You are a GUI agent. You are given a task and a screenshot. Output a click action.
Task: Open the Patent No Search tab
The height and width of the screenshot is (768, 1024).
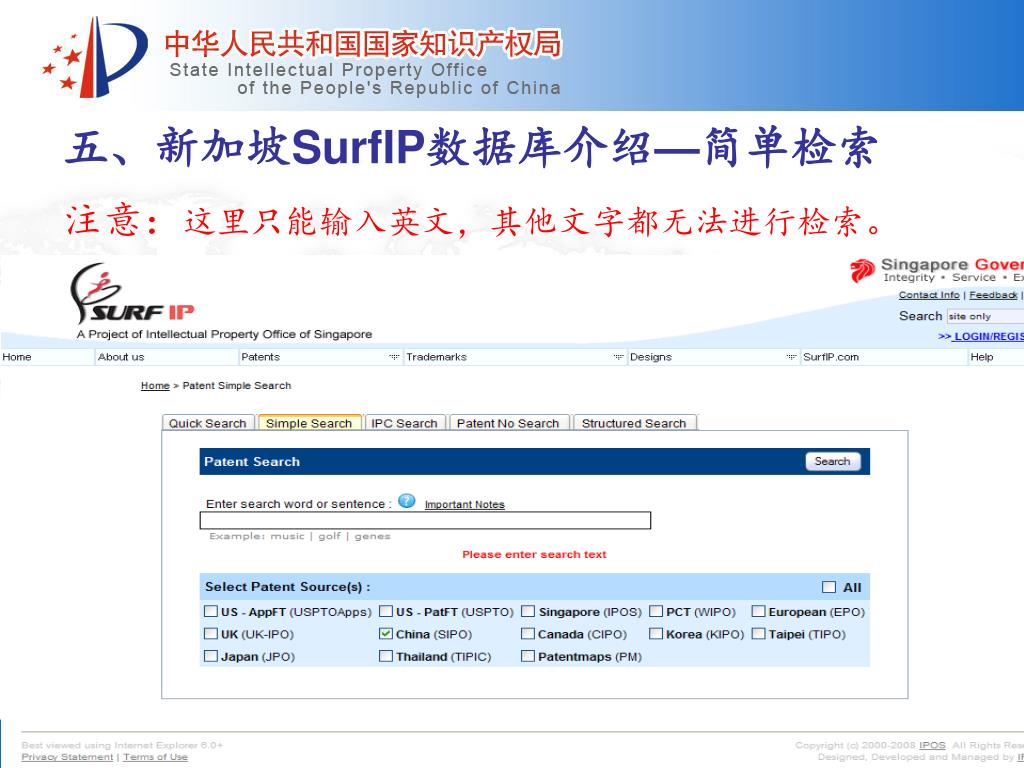pos(508,423)
